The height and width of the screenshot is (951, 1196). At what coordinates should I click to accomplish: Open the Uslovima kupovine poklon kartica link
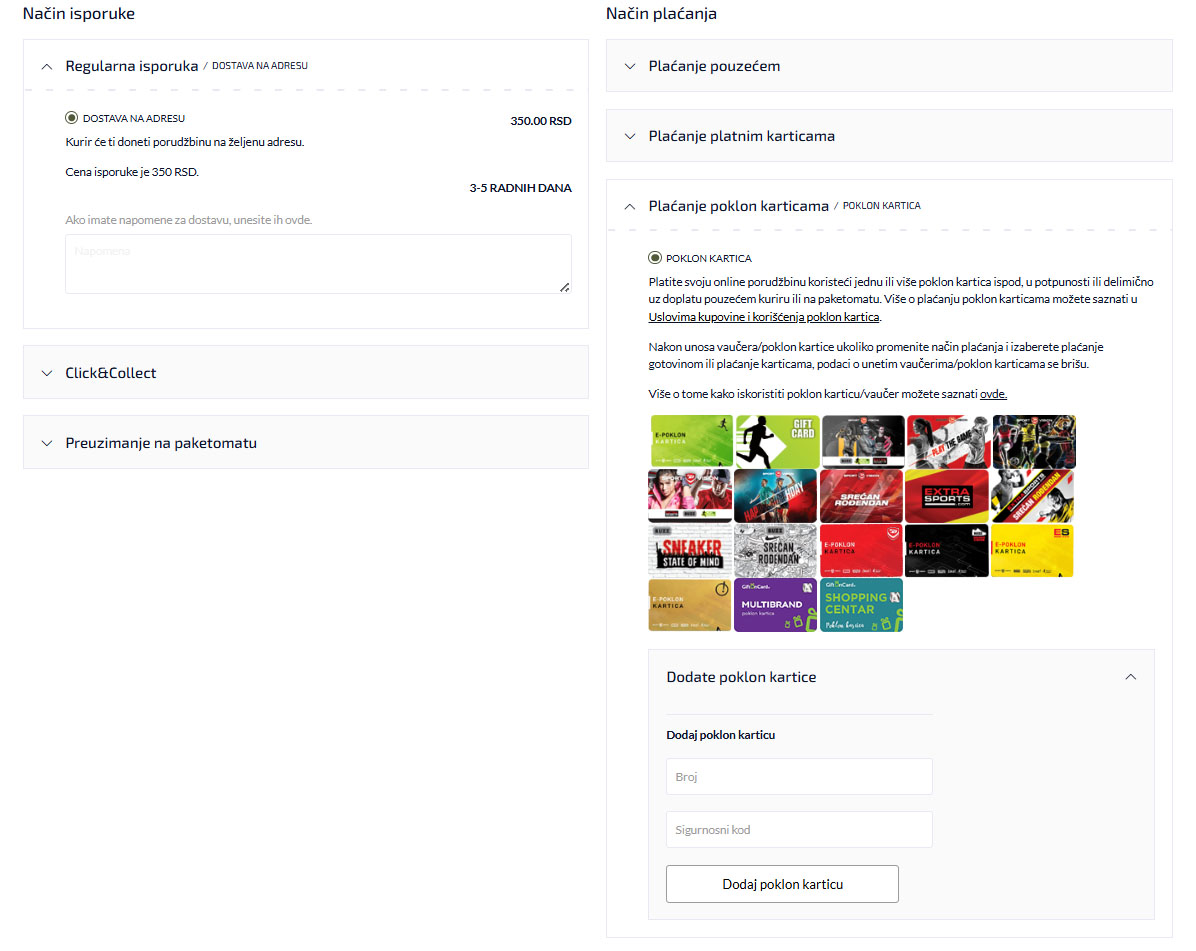[x=766, y=317]
